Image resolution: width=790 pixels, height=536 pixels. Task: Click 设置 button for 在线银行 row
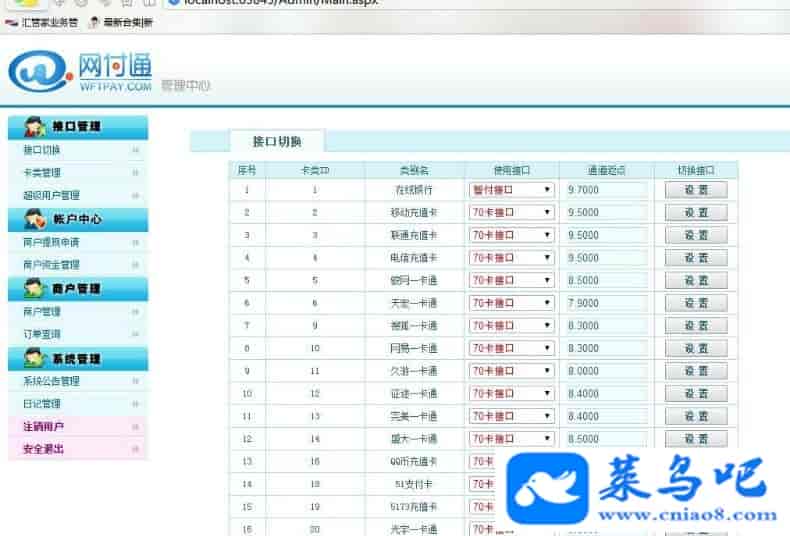coord(696,190)
